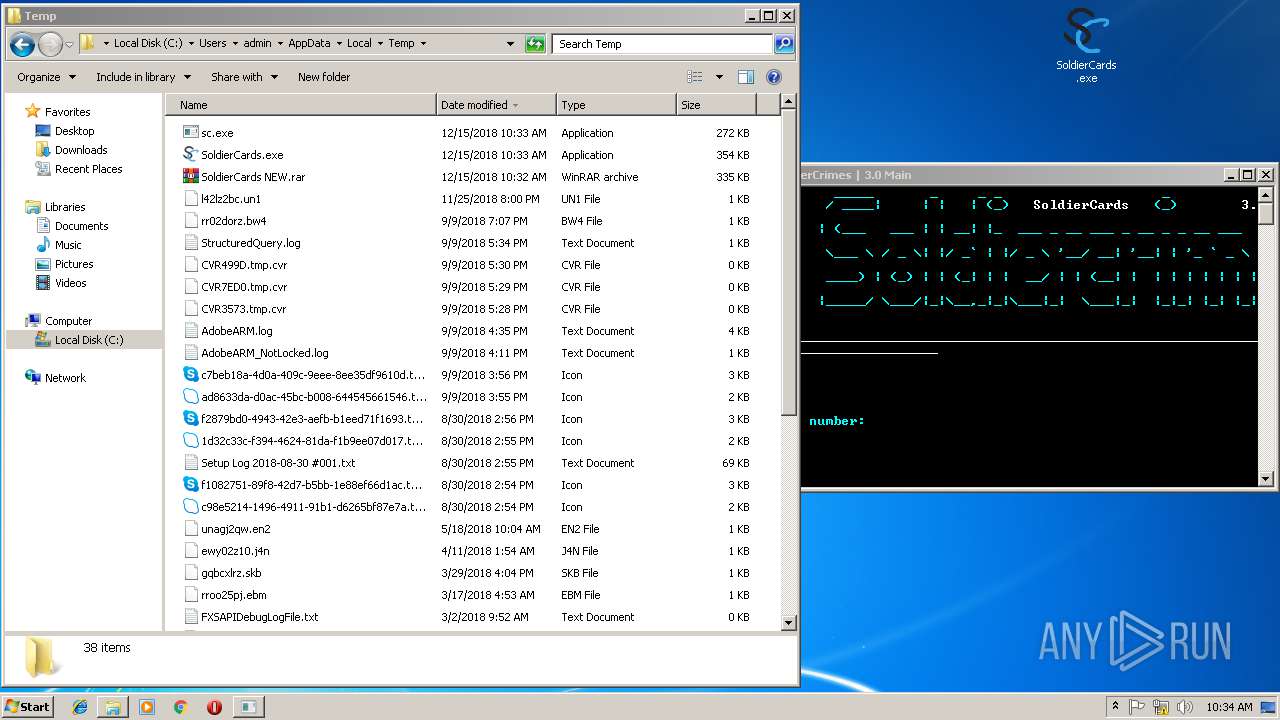Sort by the Name column header
The image size is (1280, 720).
(301, 105)
